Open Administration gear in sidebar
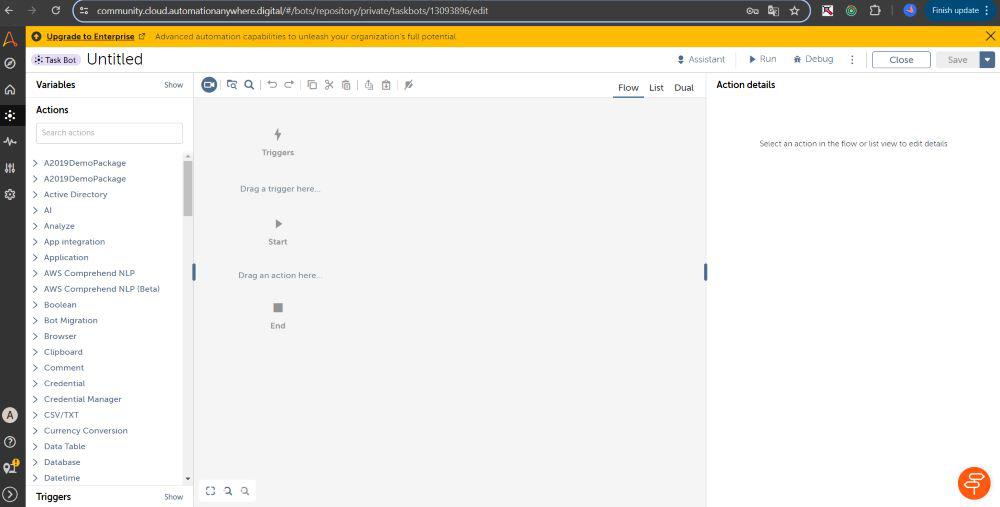1000x507 pixels. pyautogui.click(x=10, y=195)
